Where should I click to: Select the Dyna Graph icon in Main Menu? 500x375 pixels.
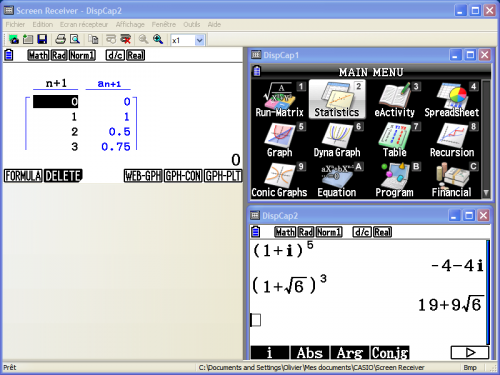pyautogui.click(x=337, y=140)
